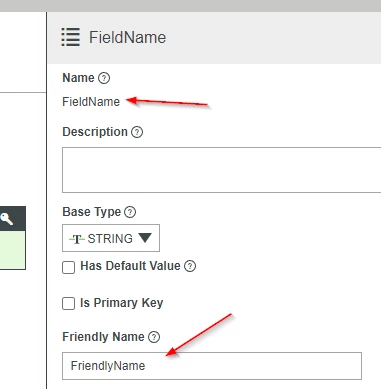The width and height of the screenshot is (381, 389).
Task: Click the list icon beside FieldName header
Action: [71, 37]
